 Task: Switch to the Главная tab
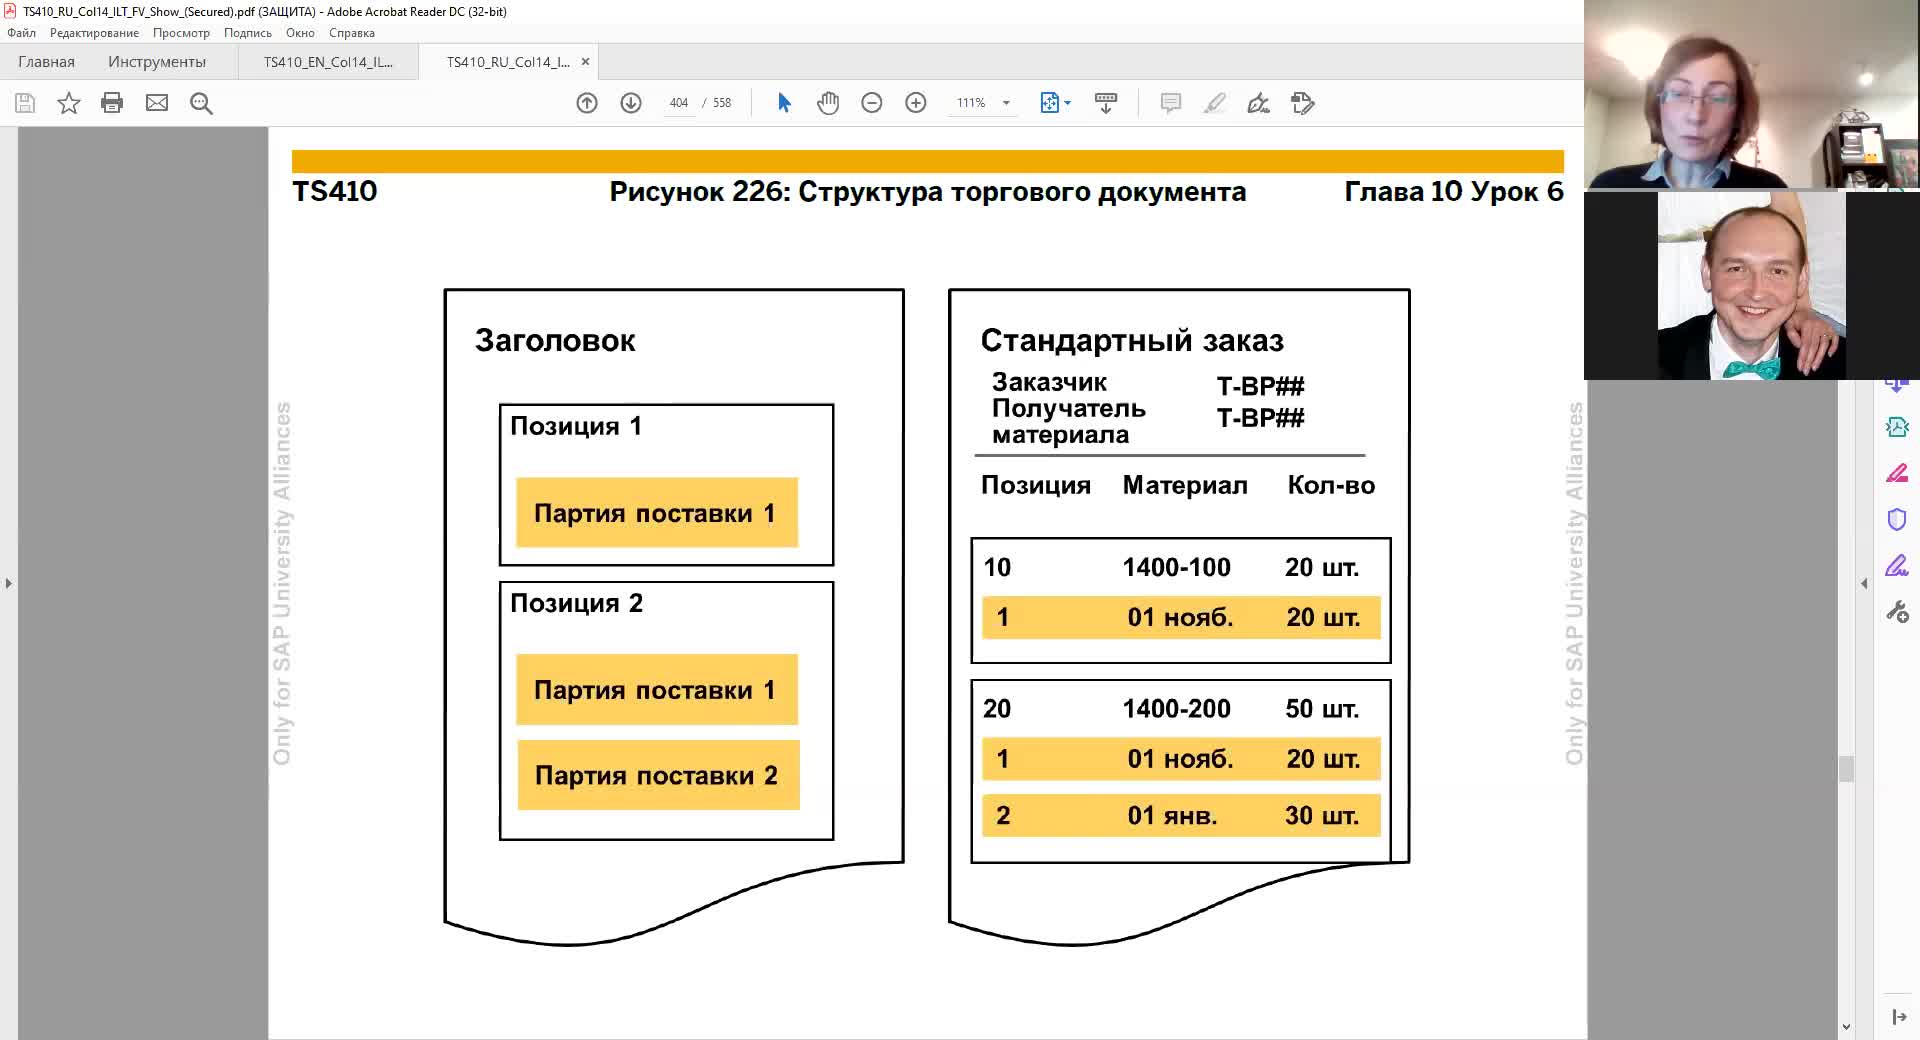[x=46, y=62]
